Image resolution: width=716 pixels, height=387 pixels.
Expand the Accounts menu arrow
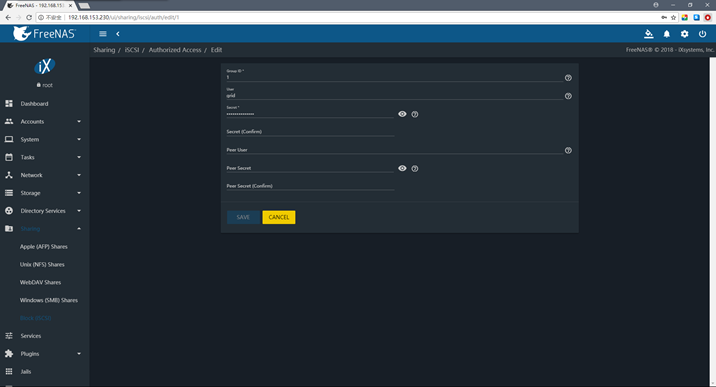(79, 121)
